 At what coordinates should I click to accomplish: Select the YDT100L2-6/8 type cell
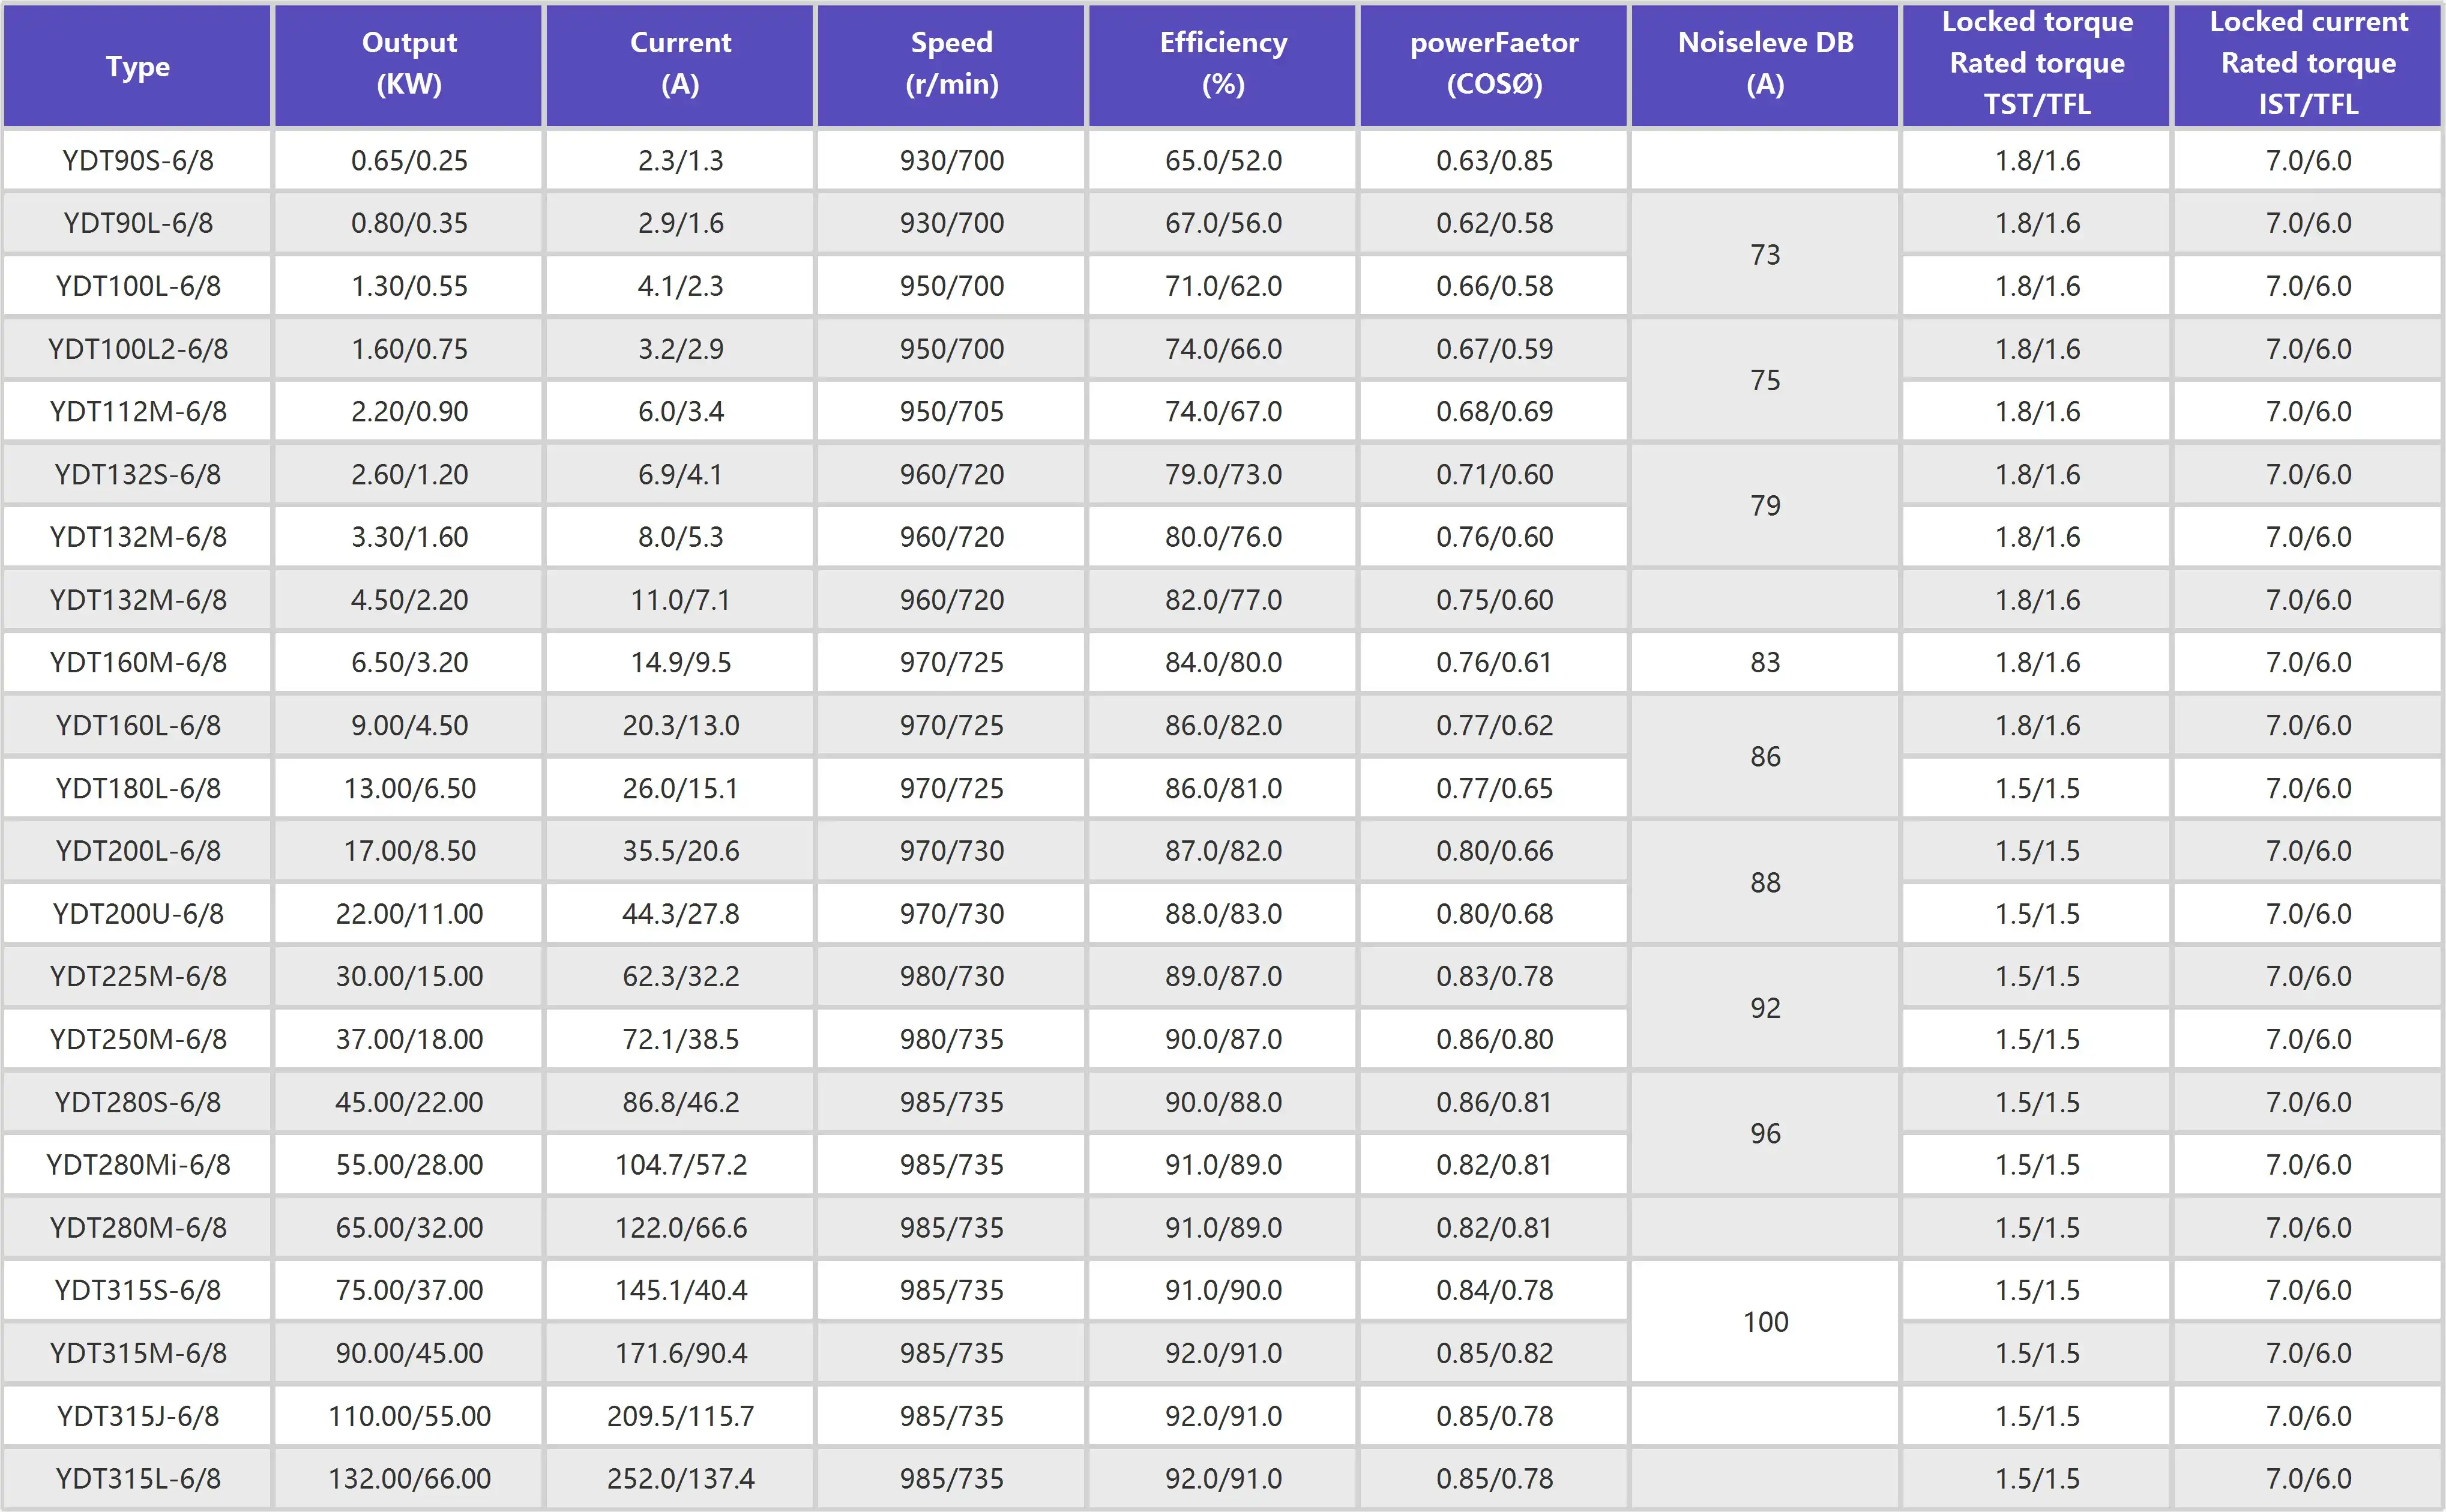pyautogui.click(x=137, y=349)
